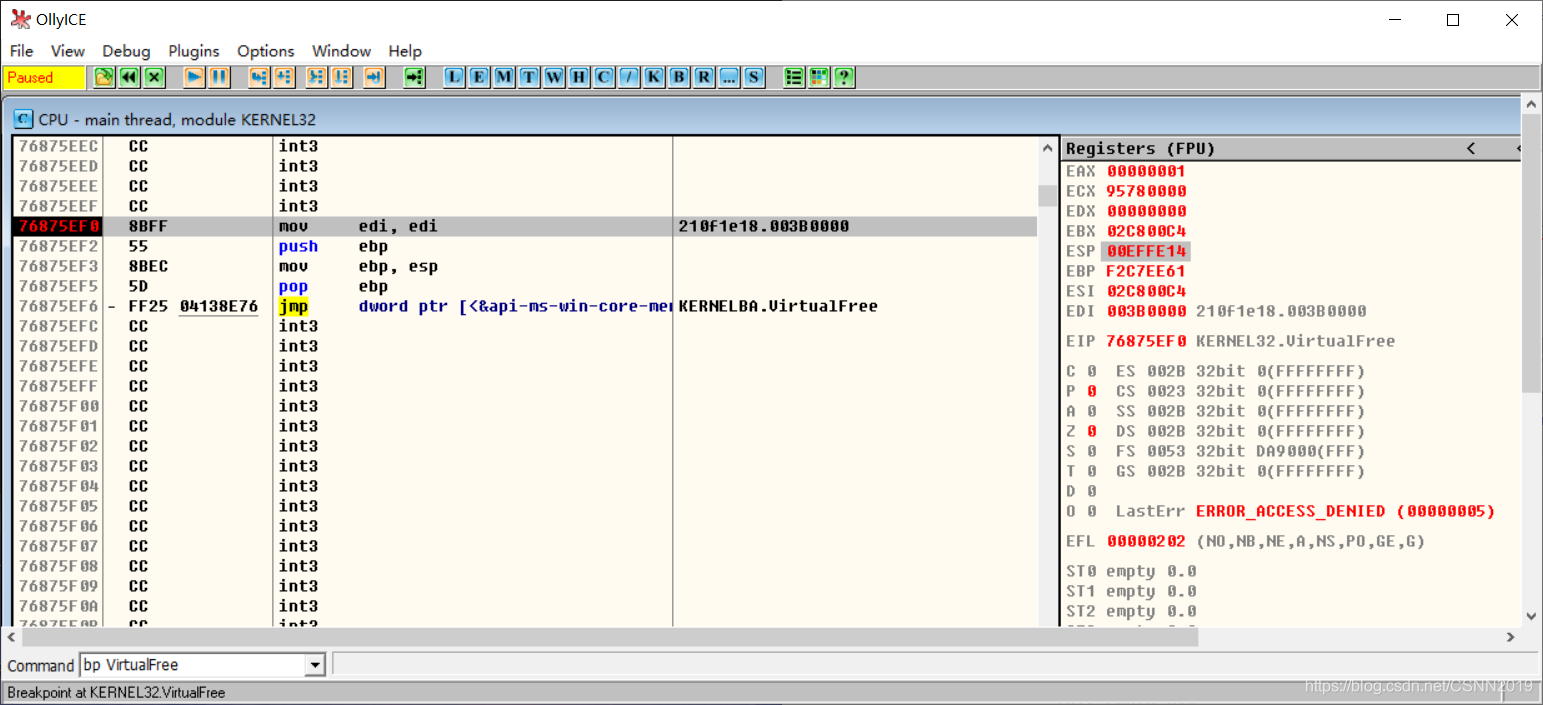Viewport: 1543px width, 705px height.
Task: Open the File menu
Action: [21, 51]
